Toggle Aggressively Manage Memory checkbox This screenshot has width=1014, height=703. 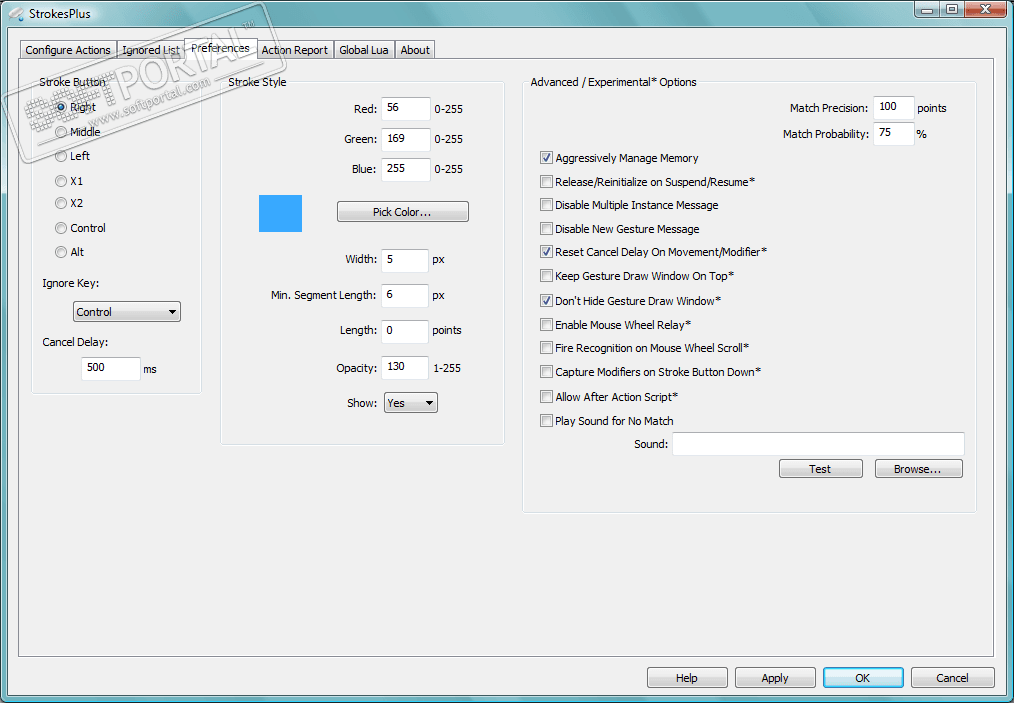tap(546, 158)
